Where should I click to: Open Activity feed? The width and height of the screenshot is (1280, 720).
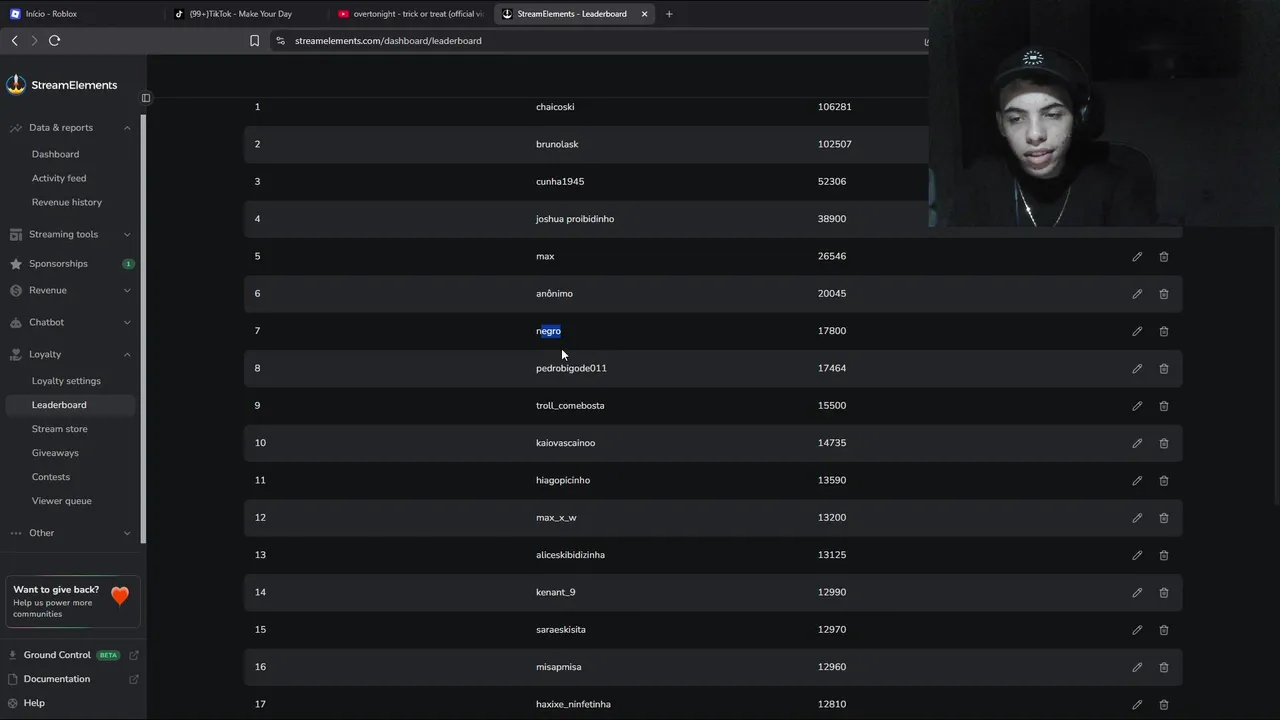pyautogui.click(x=59, y=178)
